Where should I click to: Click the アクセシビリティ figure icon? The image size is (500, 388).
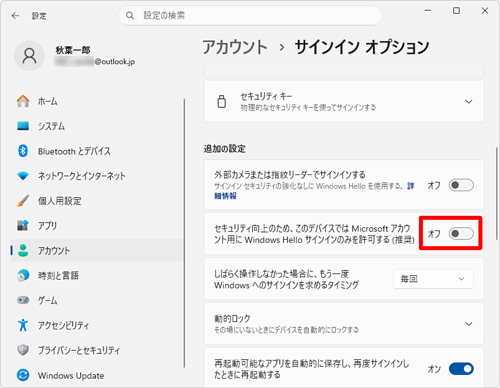coord(23,325)
